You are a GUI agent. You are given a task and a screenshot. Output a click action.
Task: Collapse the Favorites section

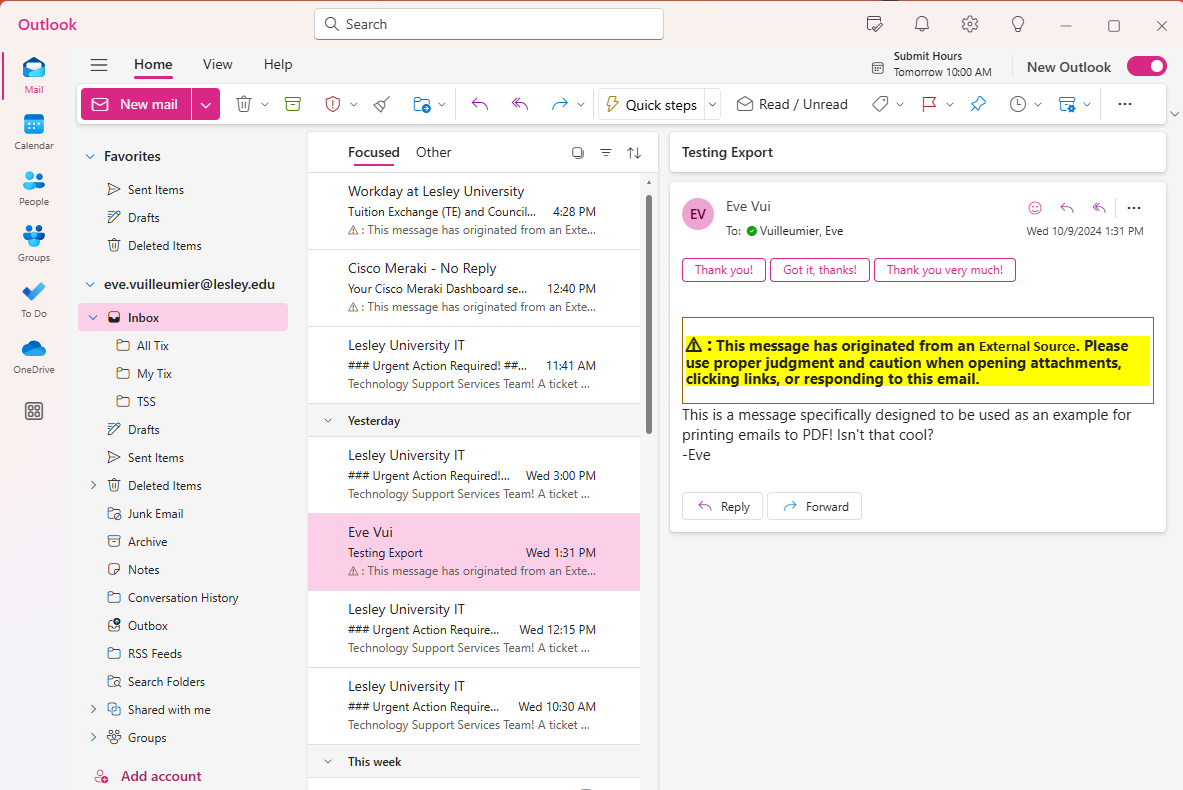[90, 156]
